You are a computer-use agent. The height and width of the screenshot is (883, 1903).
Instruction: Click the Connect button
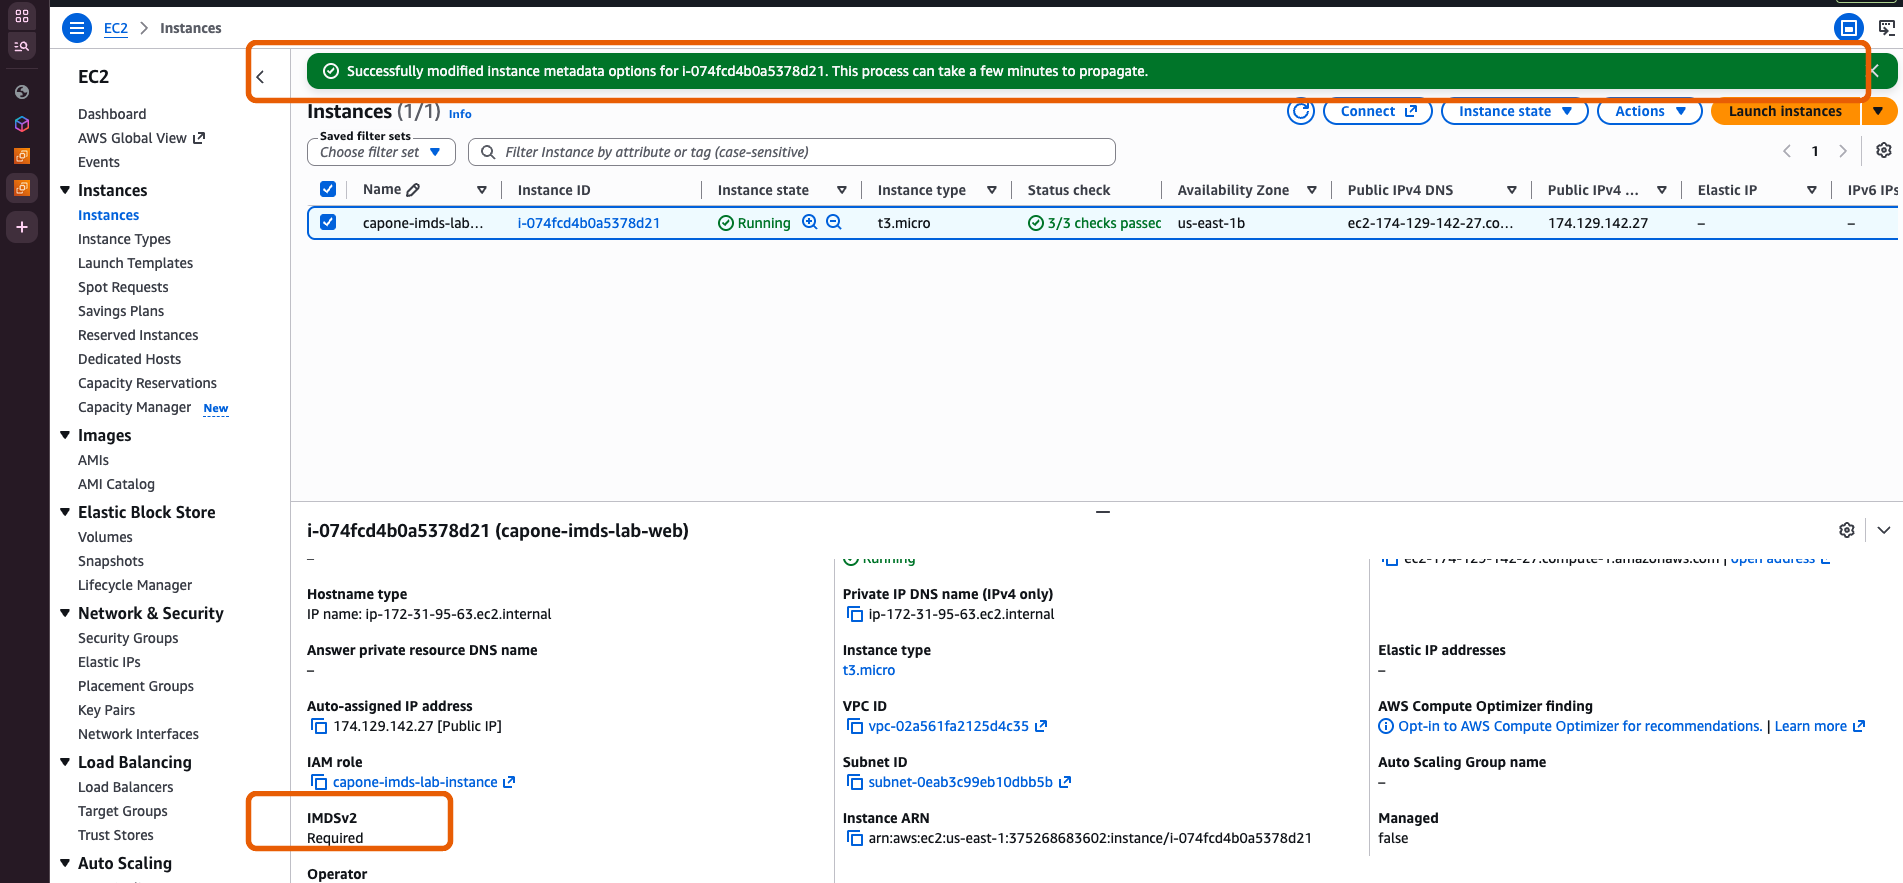coord(1378,111)
